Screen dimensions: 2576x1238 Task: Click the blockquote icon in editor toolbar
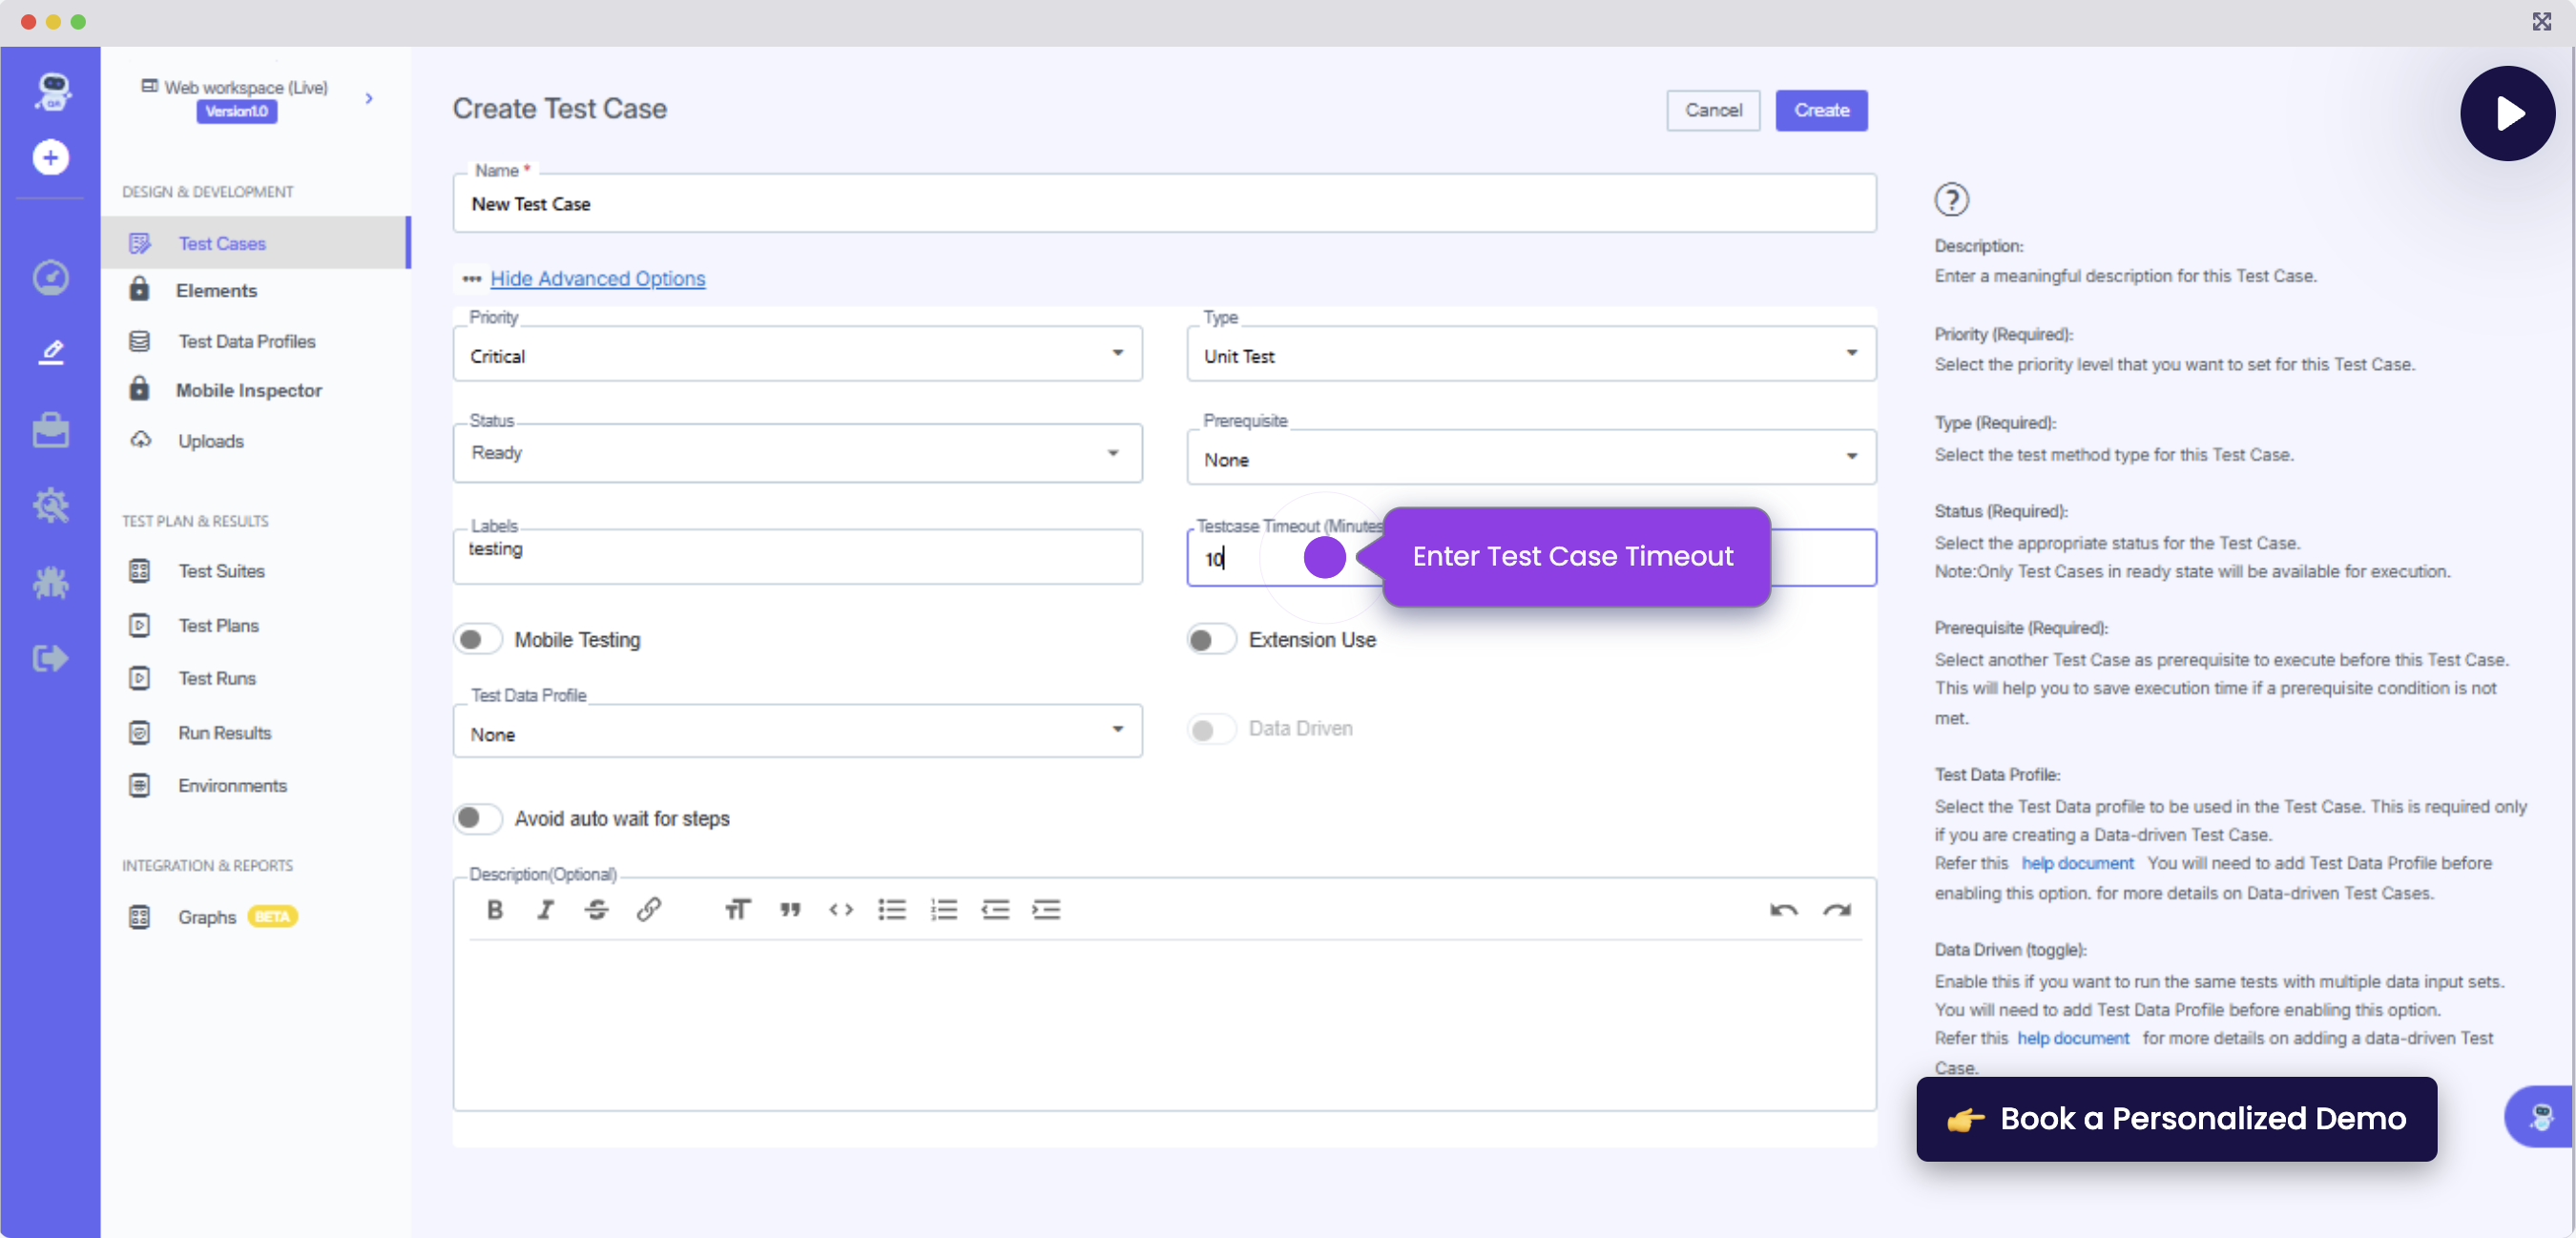(790, 909)
